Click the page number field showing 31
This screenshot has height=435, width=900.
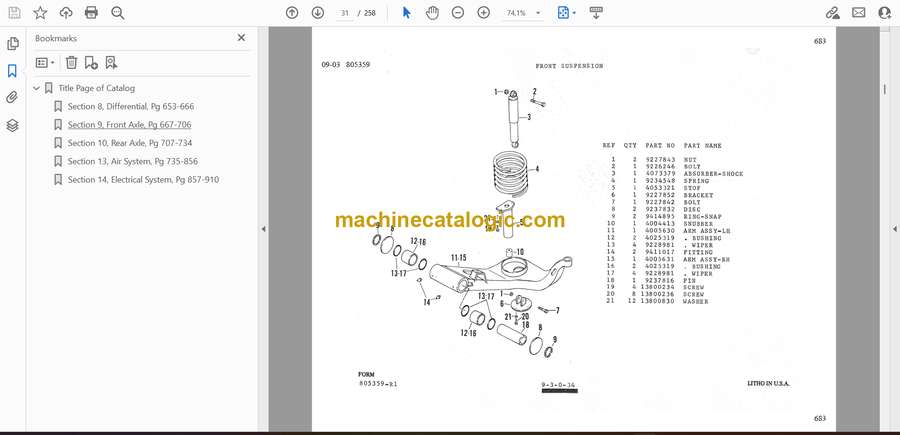coord(345,13)
